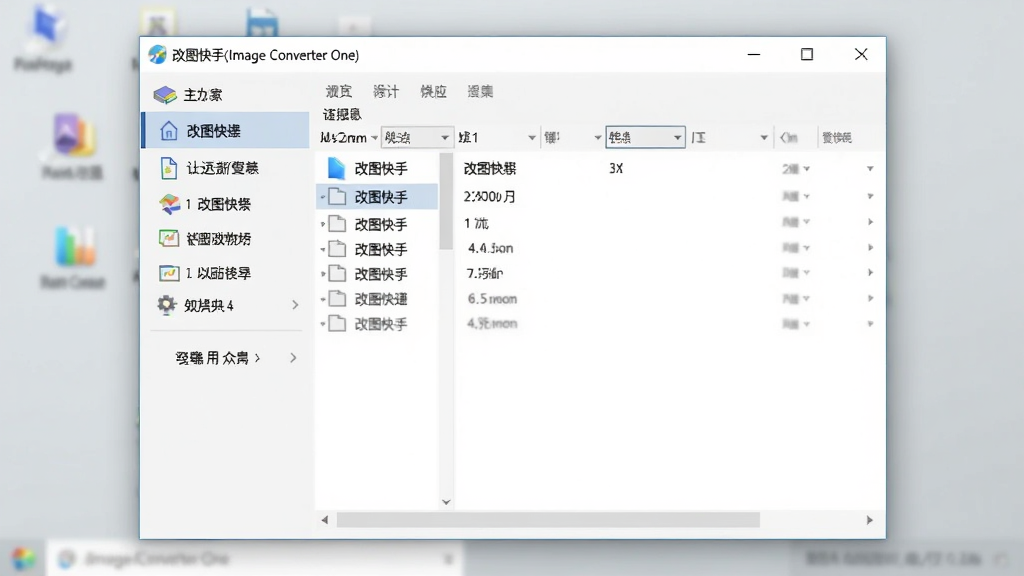Open the purple-orange app icon on the desktop

coord(73,136)
